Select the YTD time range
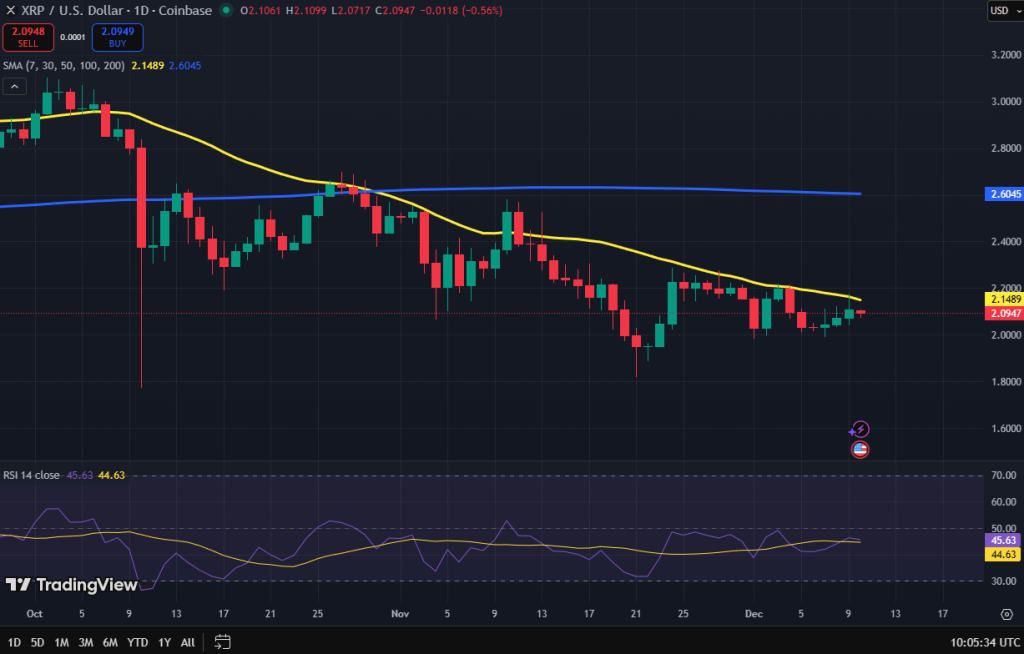This screenshot has height=654, width=1024. point(138,641)
